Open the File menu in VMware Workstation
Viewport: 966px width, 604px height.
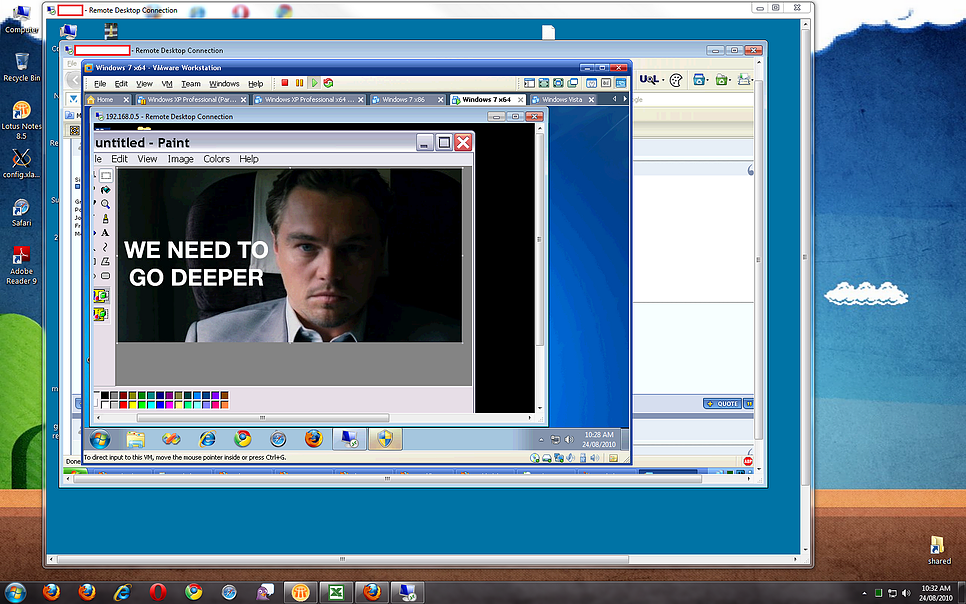pos(100,84)
